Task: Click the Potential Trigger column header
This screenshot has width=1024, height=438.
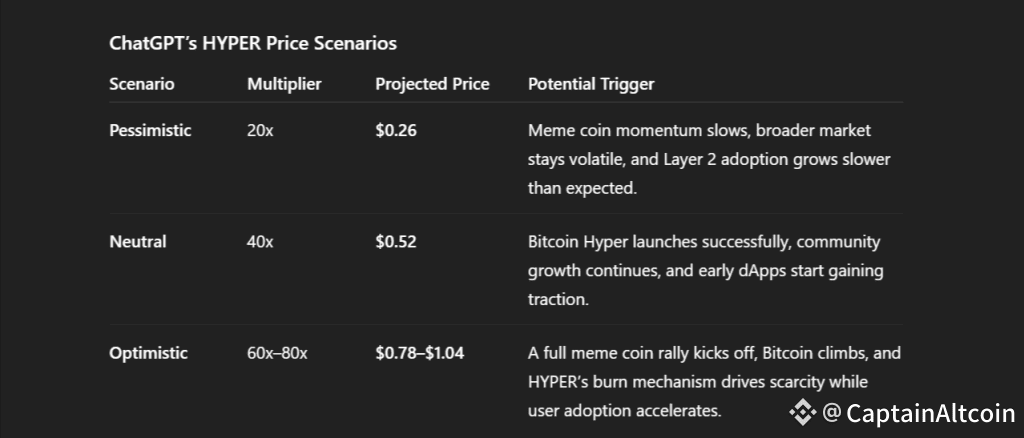Action: pos(591,84)
